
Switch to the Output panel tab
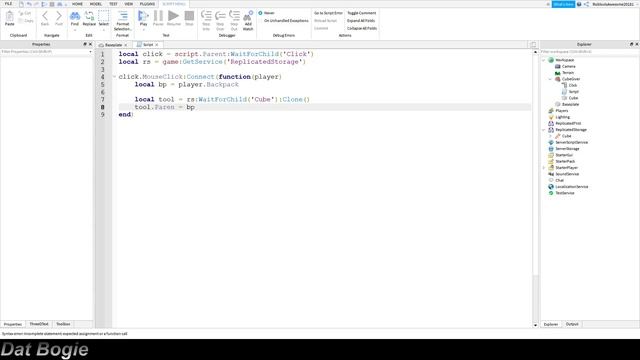tap(572, 324)
